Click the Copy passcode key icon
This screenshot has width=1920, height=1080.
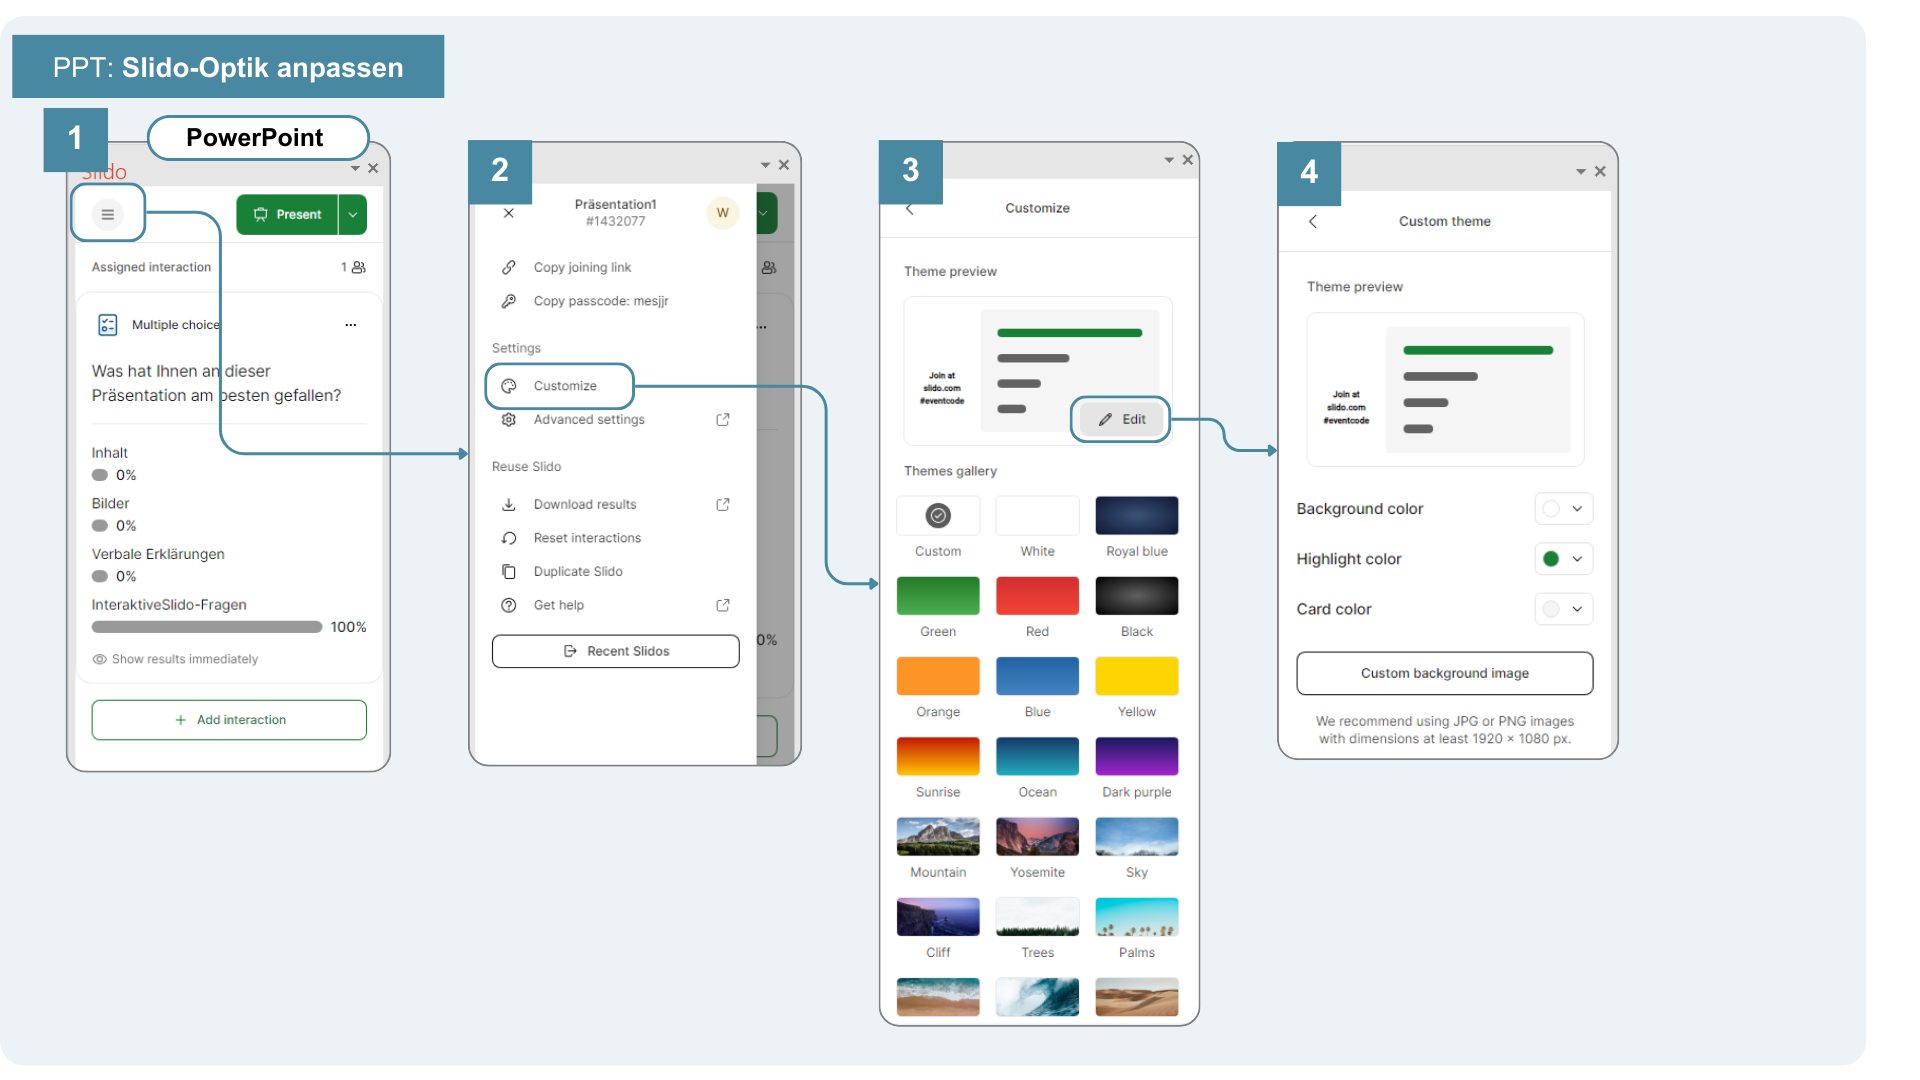509,301
